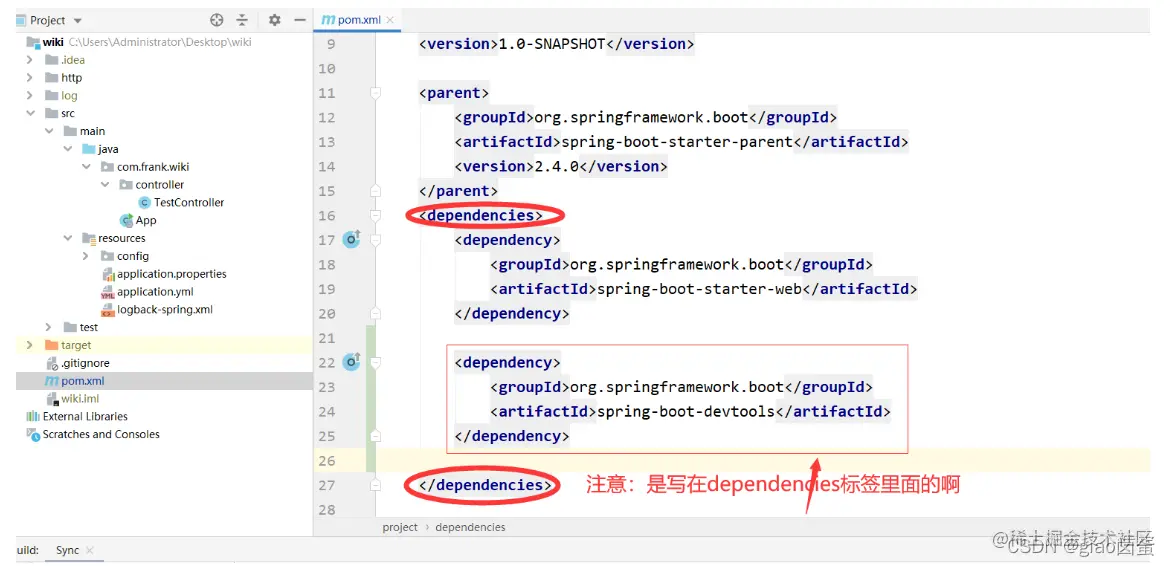Screen dimensions: 1170x566
Task: Open External Libraries node
Action: point(85,416)
